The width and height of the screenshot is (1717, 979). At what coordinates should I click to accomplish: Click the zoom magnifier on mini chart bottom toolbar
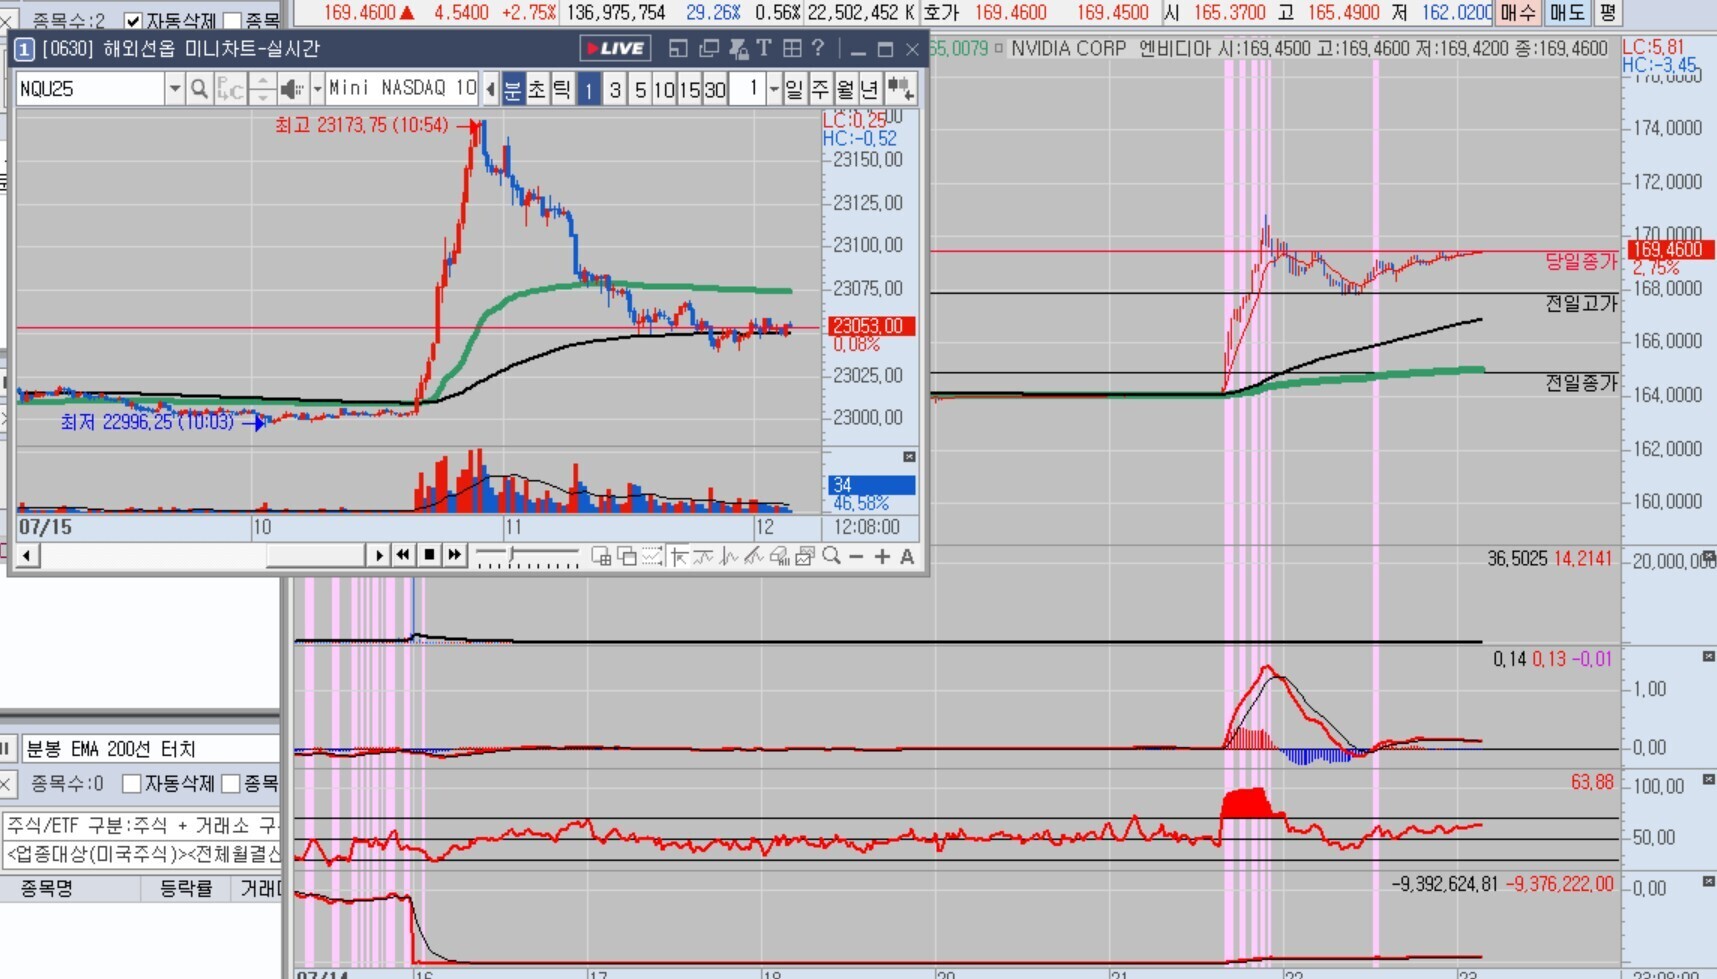(x=831, y=556)
